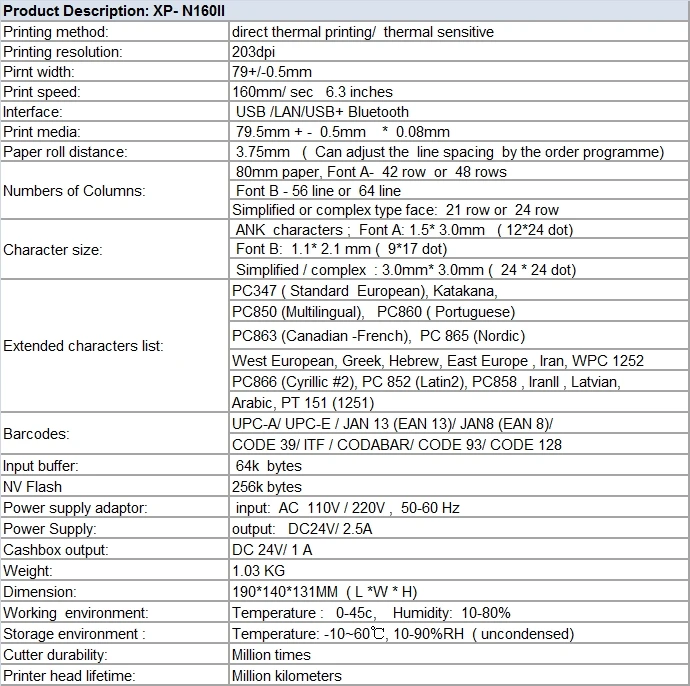Click the Product Description XP-N160II header
Screen dimensions: 690x686
(345, 11)
